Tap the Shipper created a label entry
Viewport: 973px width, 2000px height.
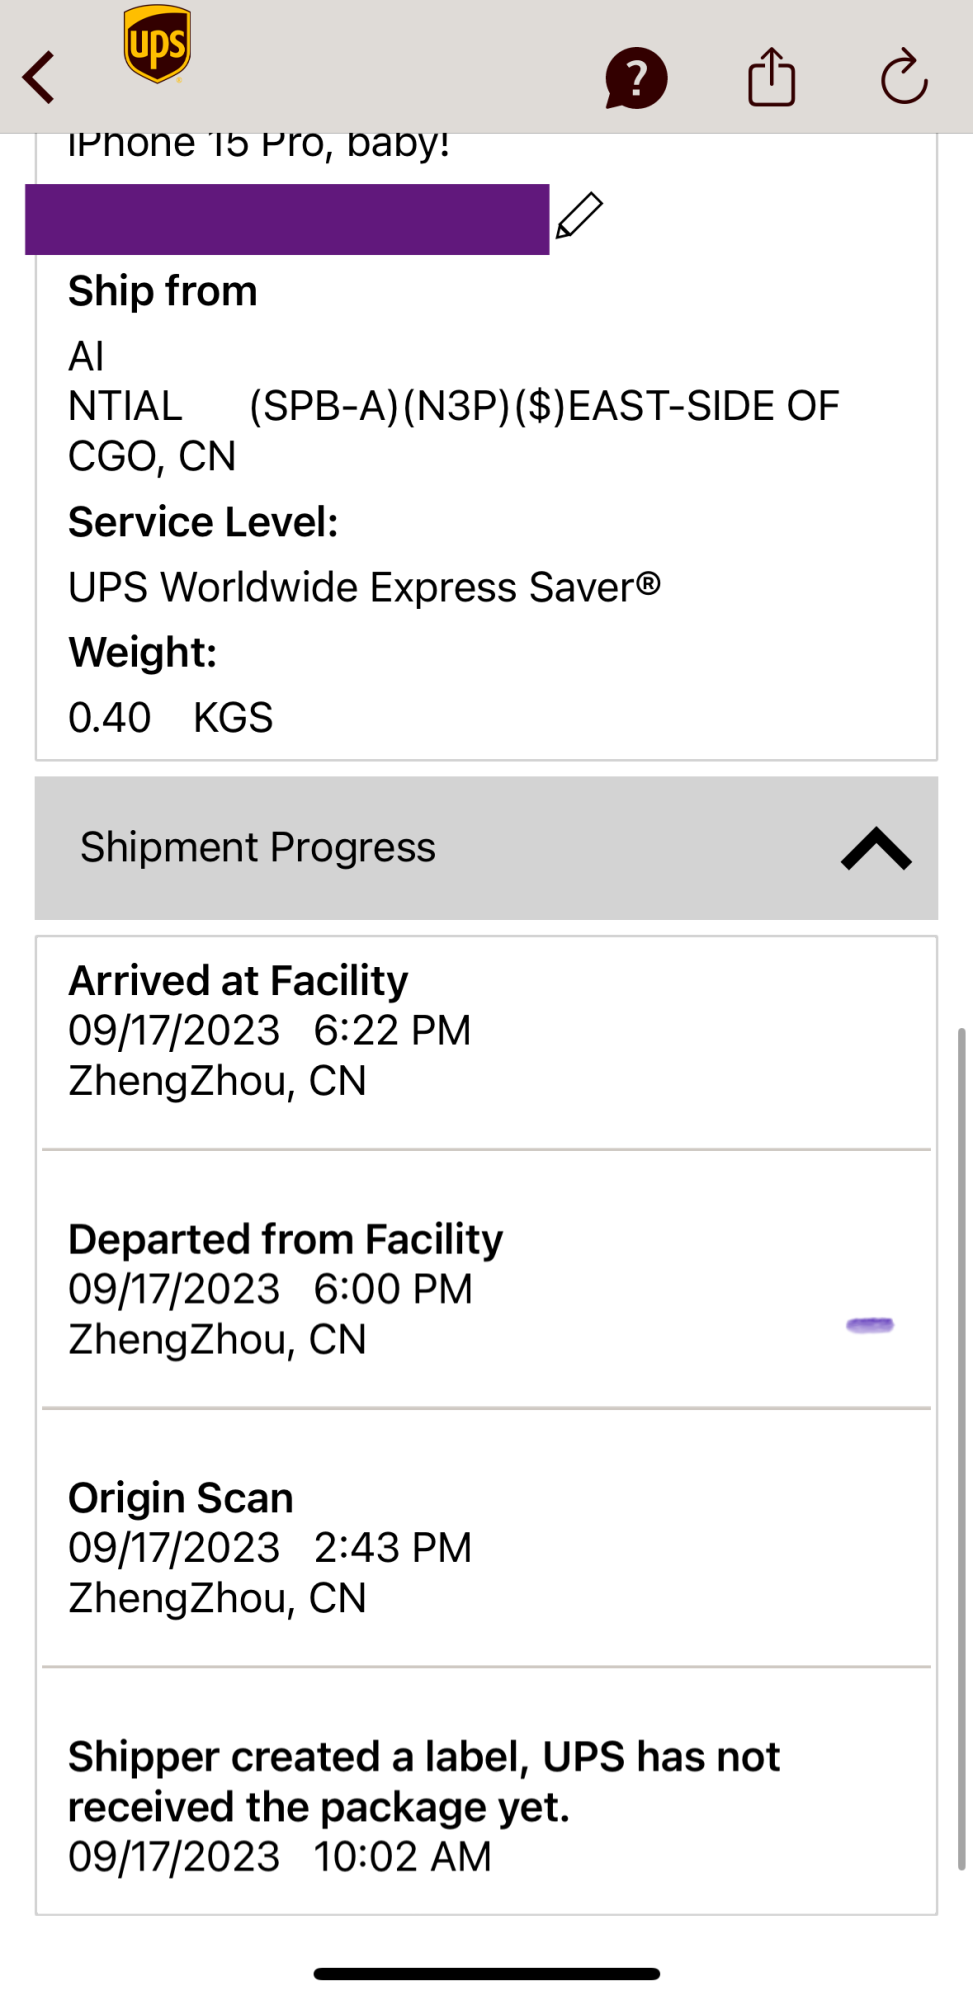pyautogui.click(x=425, y=1806)
